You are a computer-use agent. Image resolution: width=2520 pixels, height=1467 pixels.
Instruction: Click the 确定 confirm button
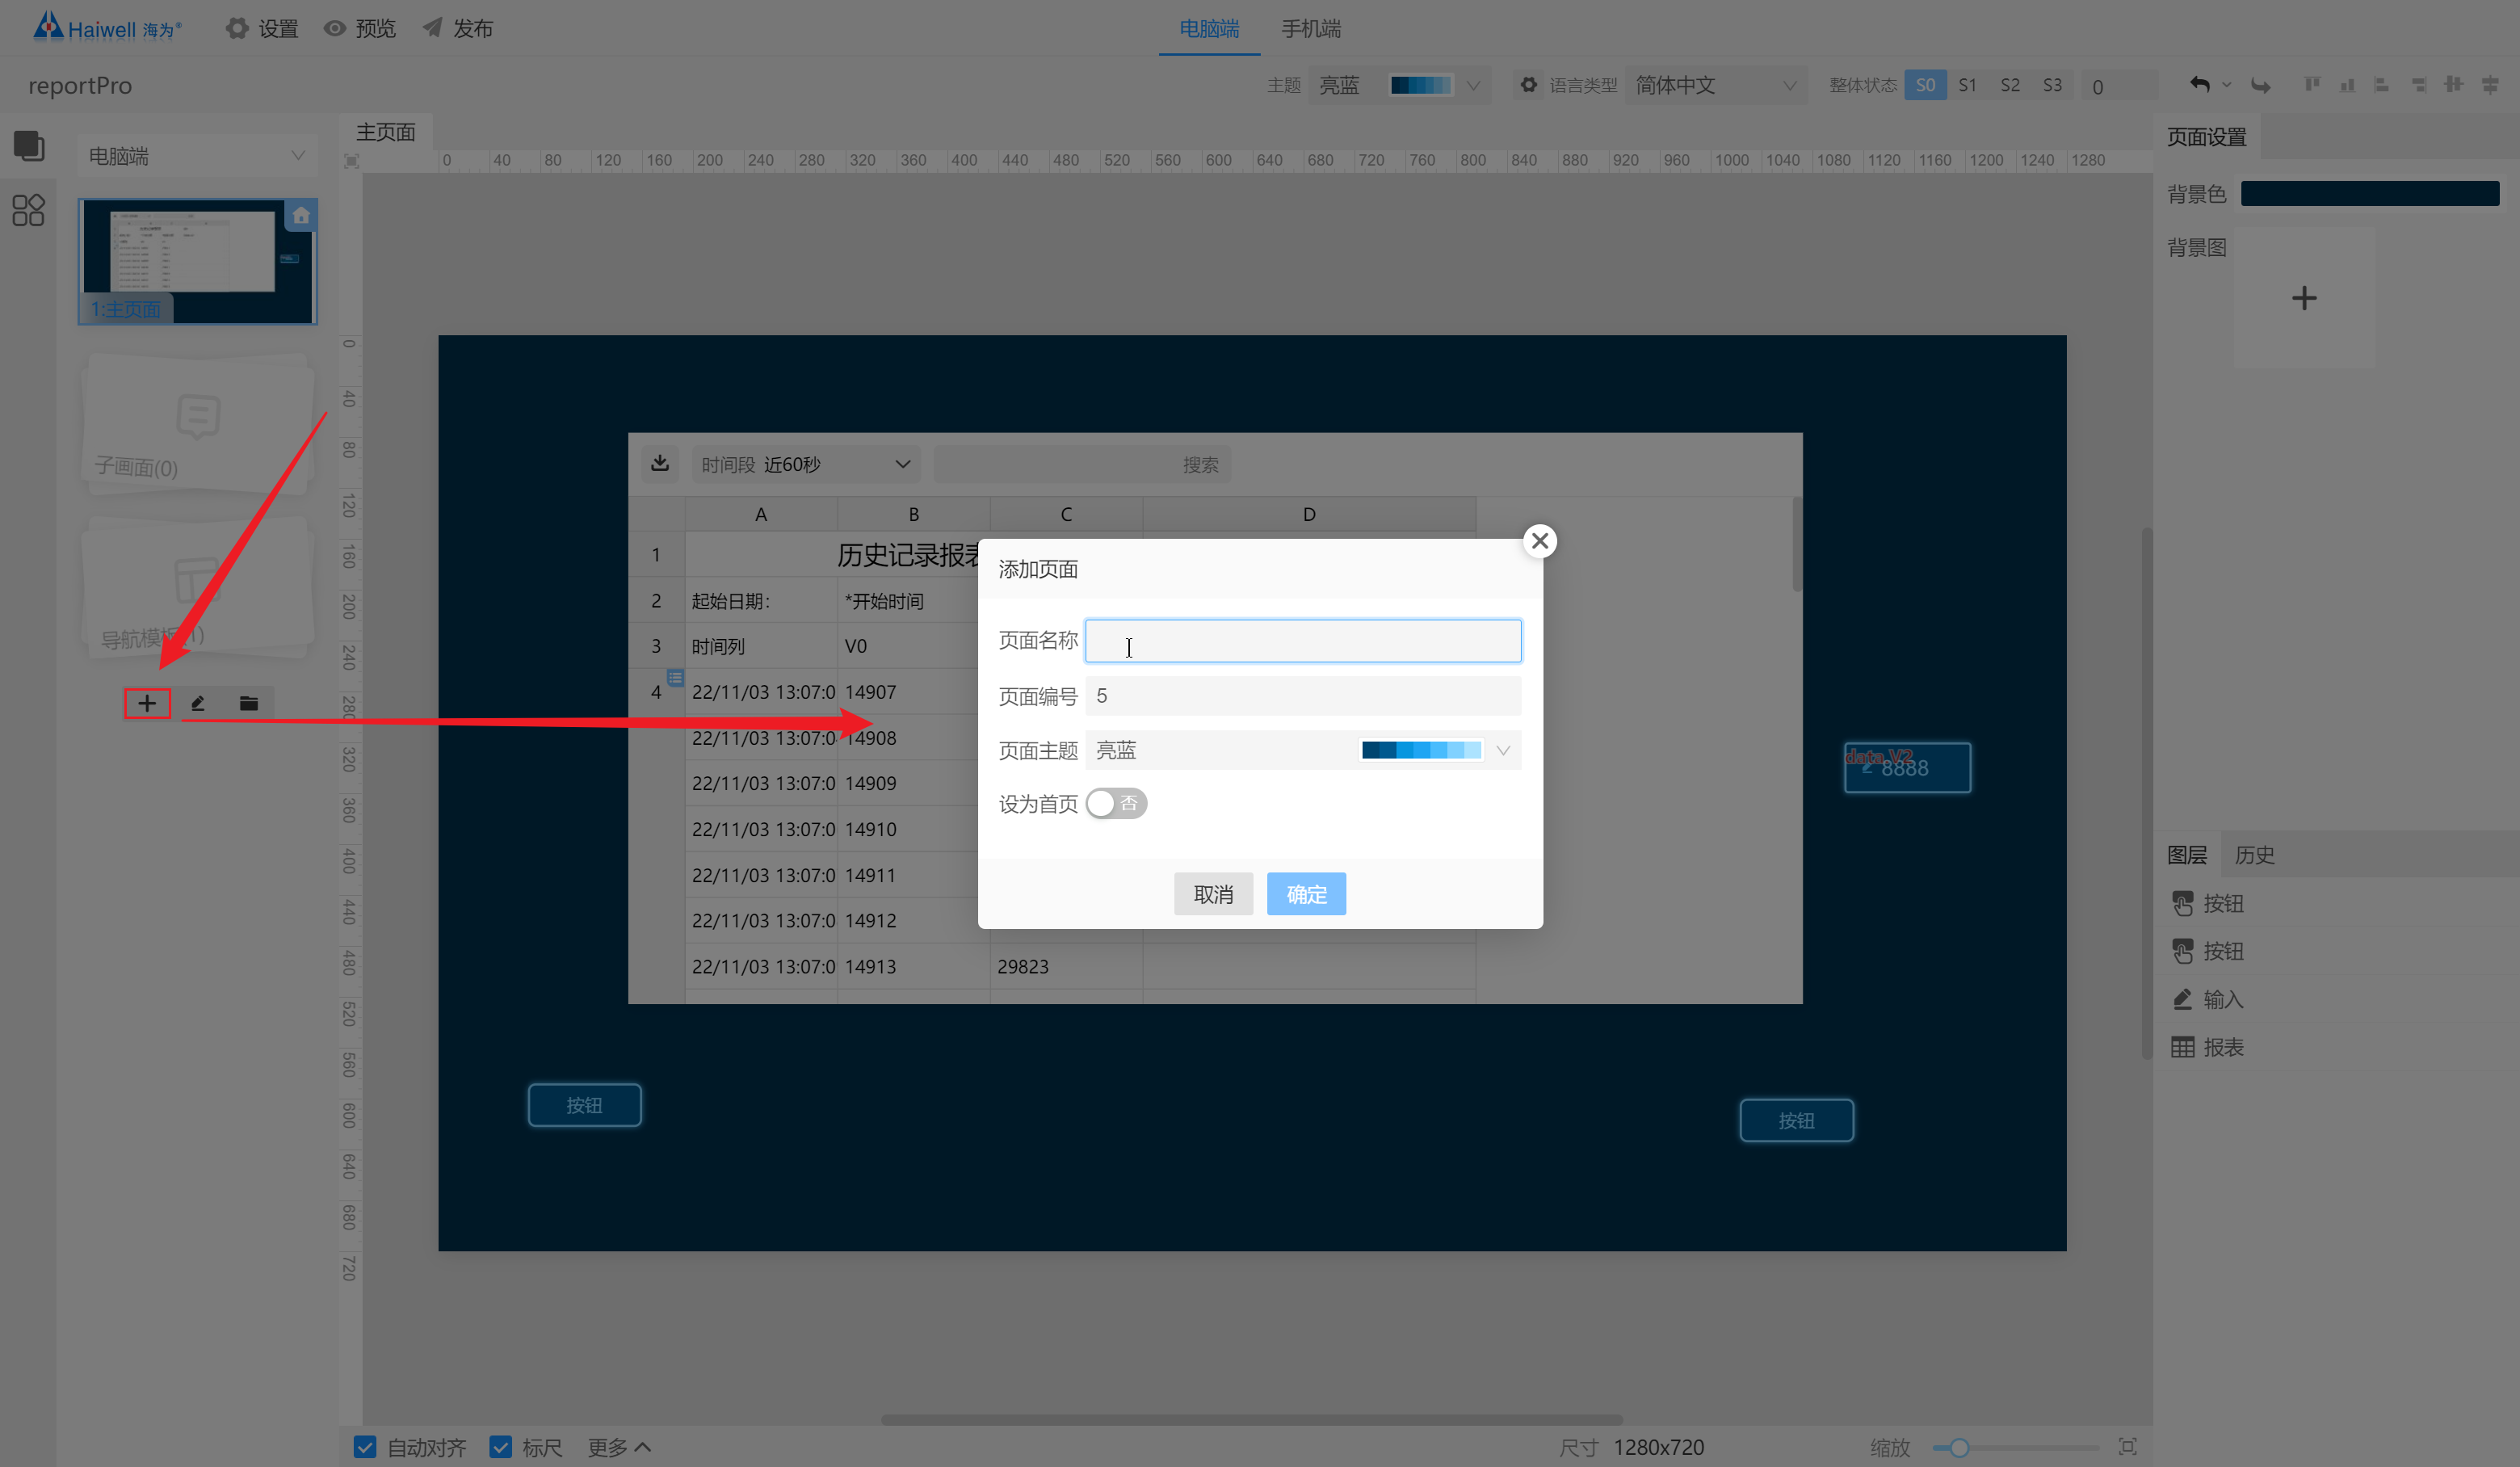[x=1306, y=893]
